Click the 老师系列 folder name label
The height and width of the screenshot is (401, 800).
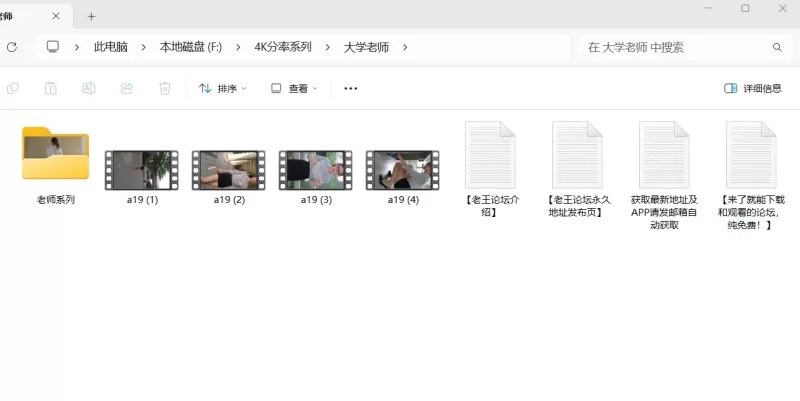click(x=56, y=199)
